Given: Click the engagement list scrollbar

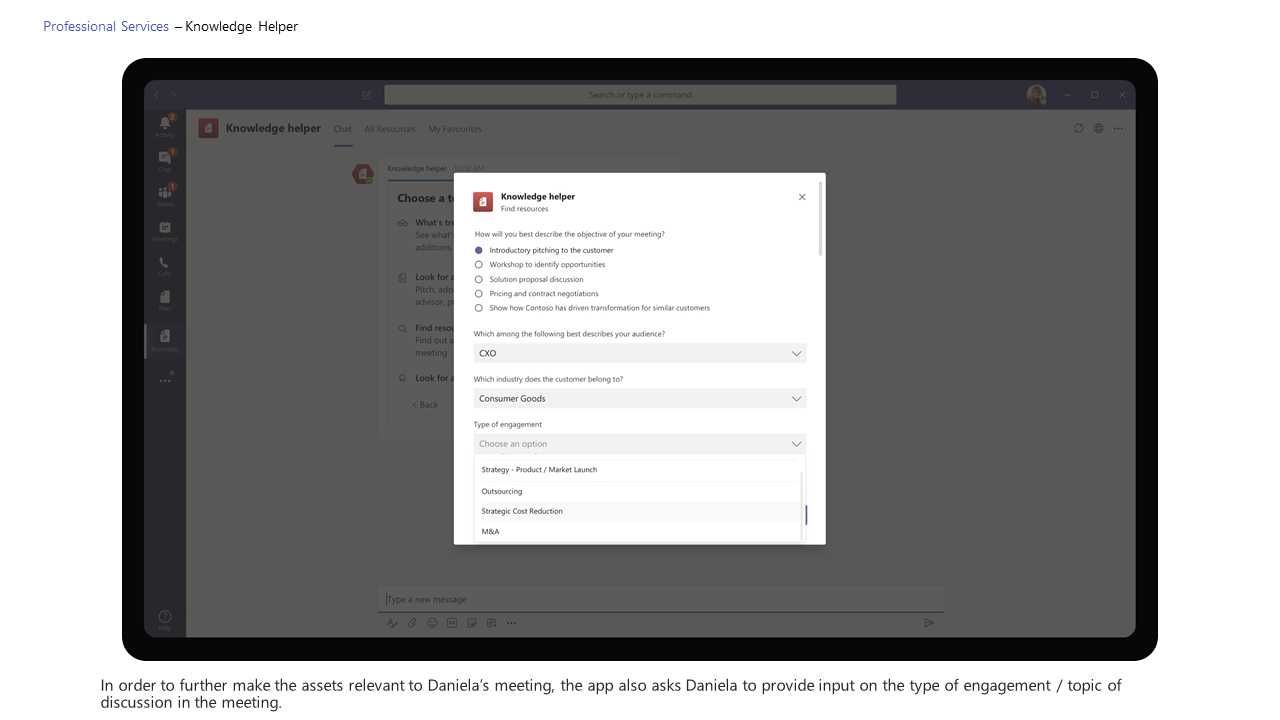Looking at the screenshot, I should pos(803,505).
